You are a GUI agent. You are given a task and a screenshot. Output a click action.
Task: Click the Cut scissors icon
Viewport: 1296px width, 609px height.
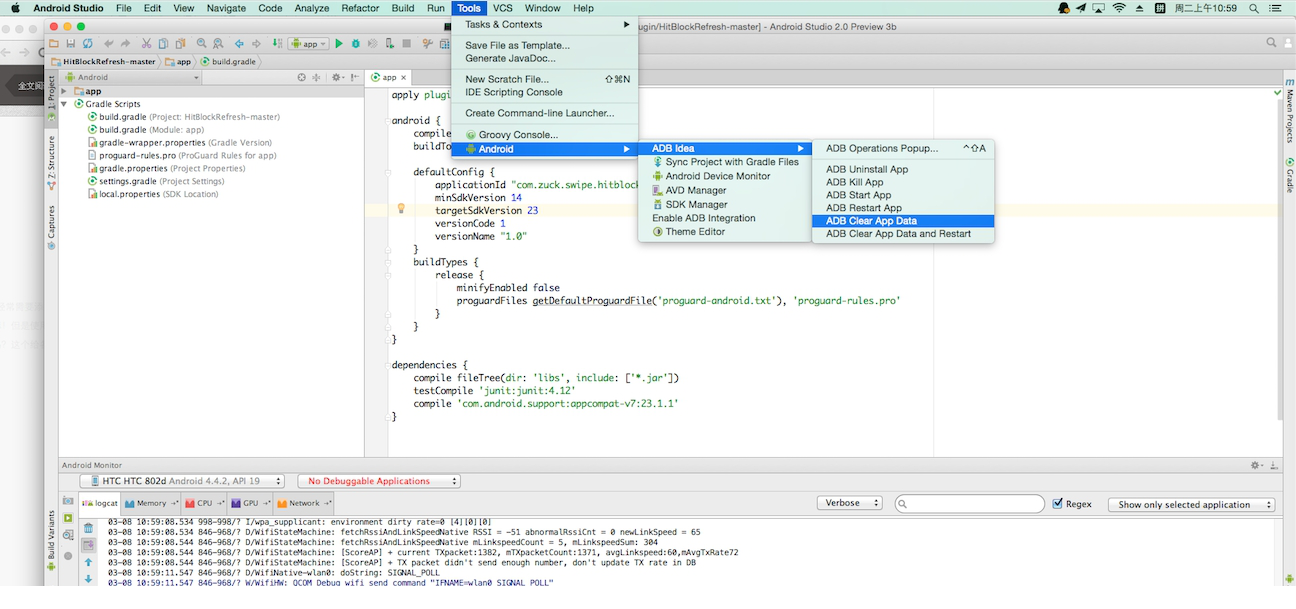[146, 44]
